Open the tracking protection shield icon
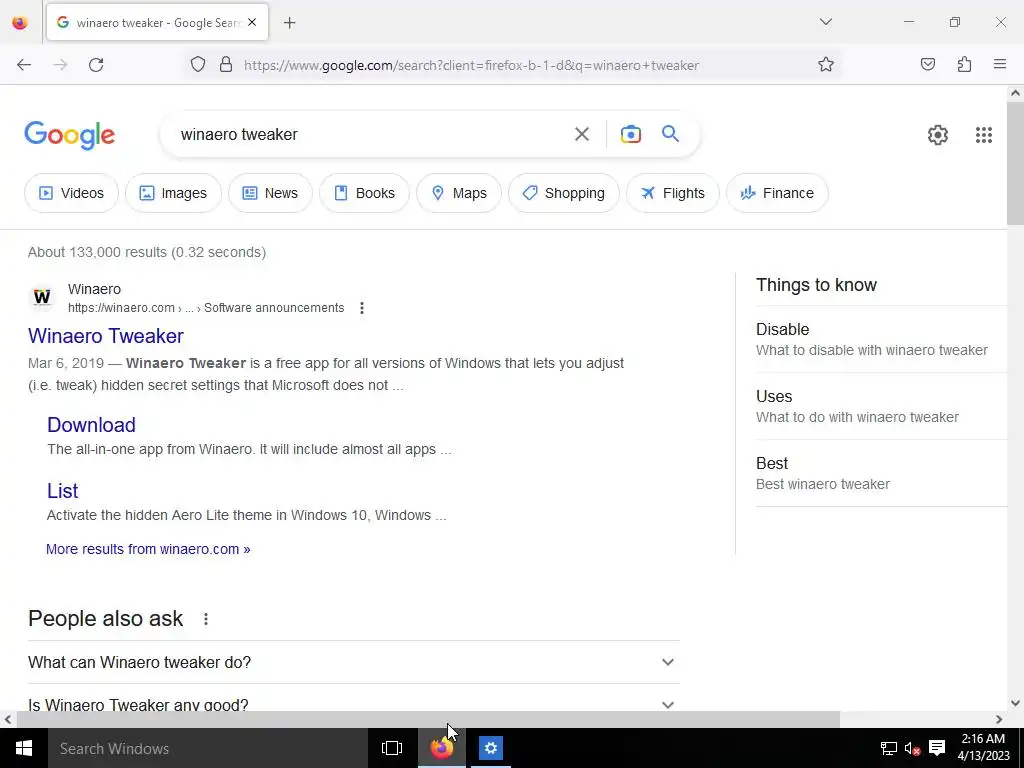The width and height of the screenshot is (1024, 768). (x=198, y=65)
